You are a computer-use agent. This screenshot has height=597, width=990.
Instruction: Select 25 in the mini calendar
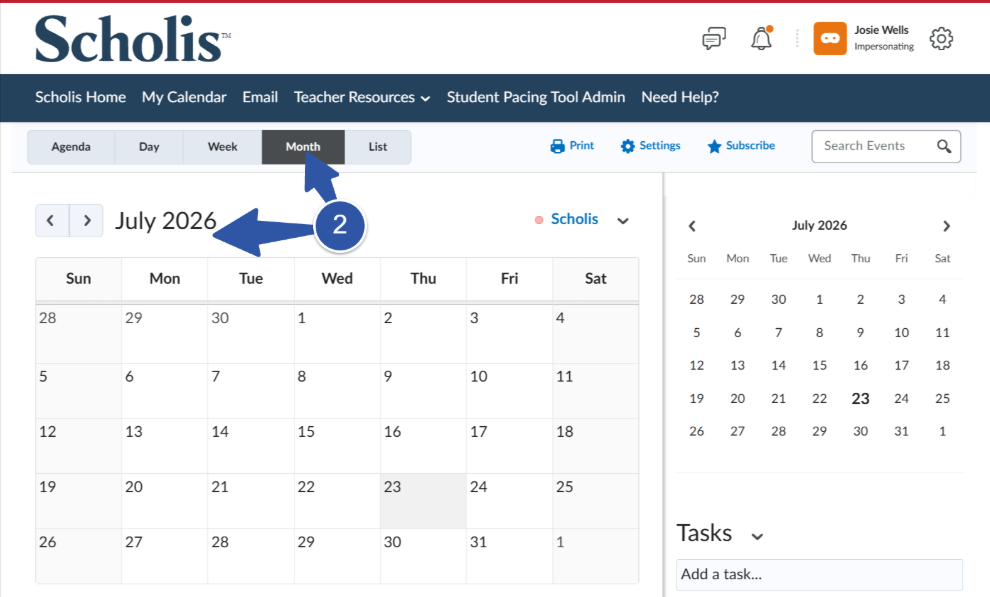[x=943, y=399]
